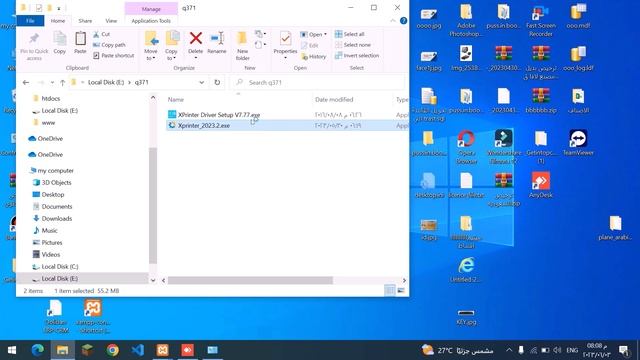Screen dimensions: 640x360
Task: Open Google Chrome from taskbar
Action: point(113,350)
